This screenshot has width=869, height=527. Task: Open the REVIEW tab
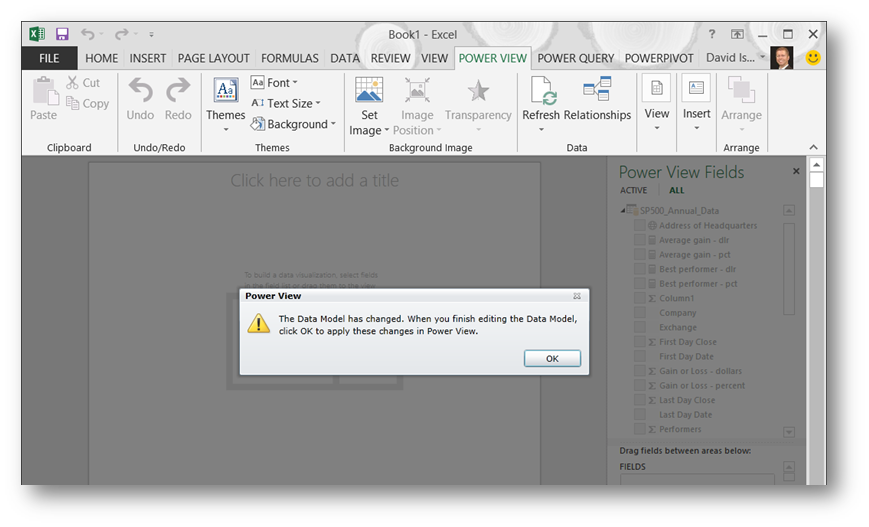[390, 58]
